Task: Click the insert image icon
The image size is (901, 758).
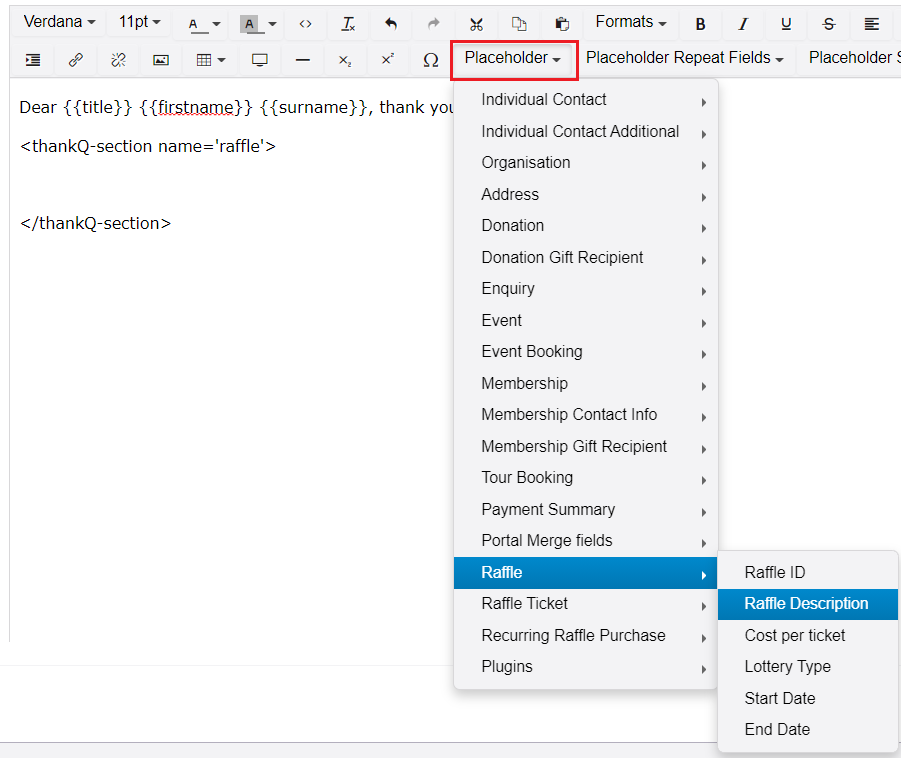Action: [161, 60]
